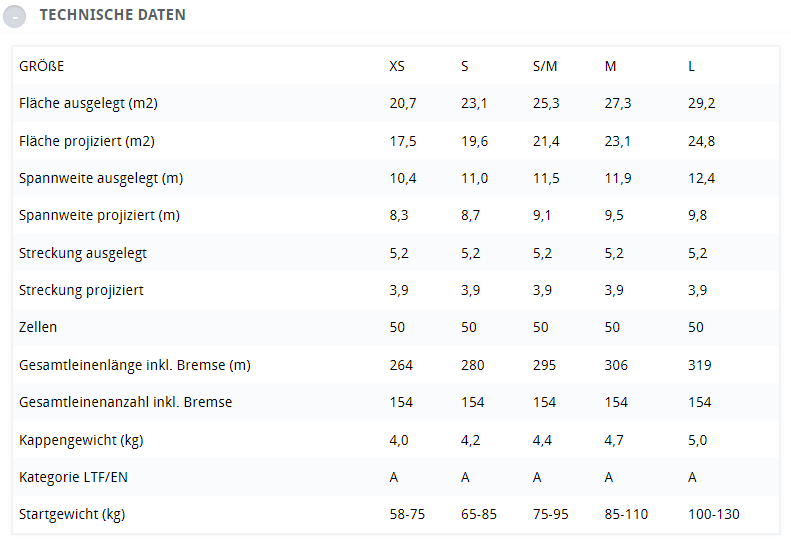The width and height of the screenshot is (791, 544).
Task: Select the S/M size column header
Action: click(545, 66)
